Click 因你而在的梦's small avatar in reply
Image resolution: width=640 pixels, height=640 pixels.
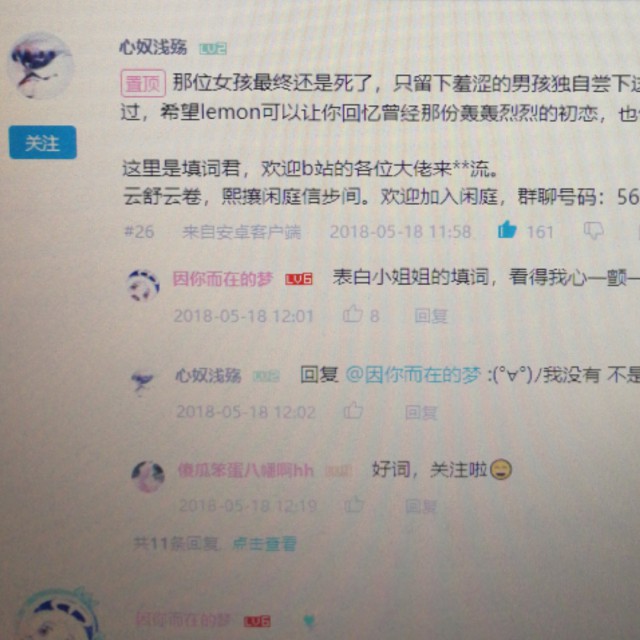point(143,285)
